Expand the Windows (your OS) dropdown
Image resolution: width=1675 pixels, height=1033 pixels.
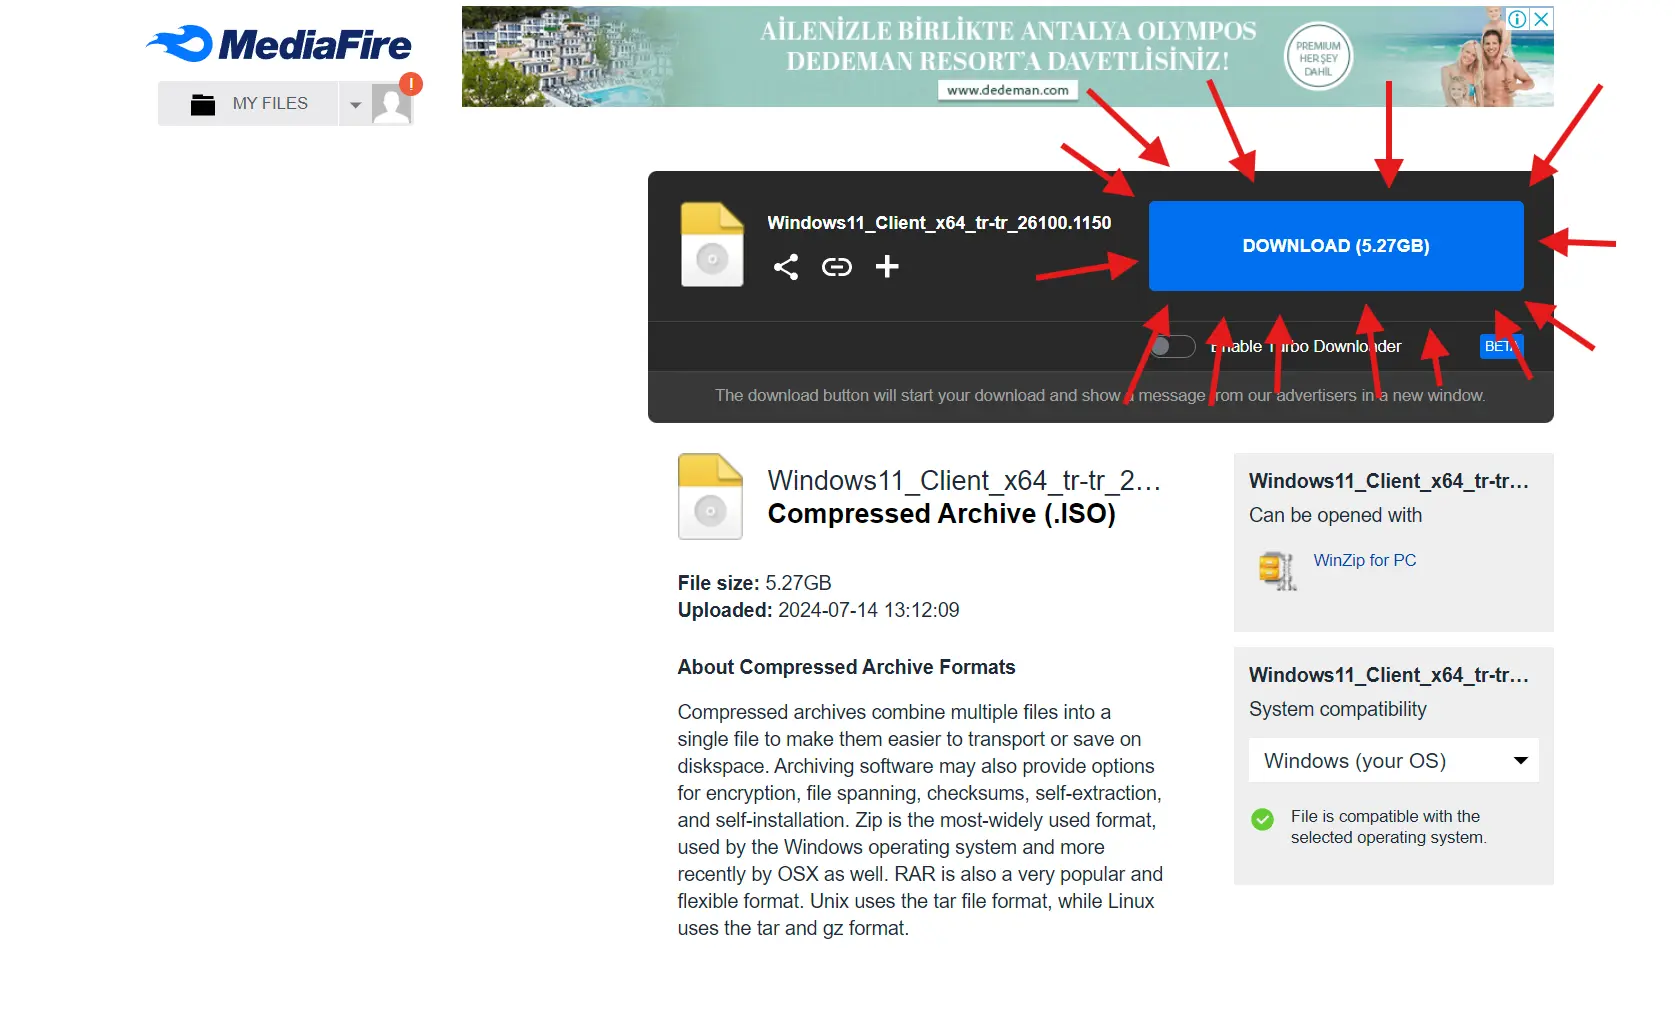pyautogui.click(x=1393, y=761)
